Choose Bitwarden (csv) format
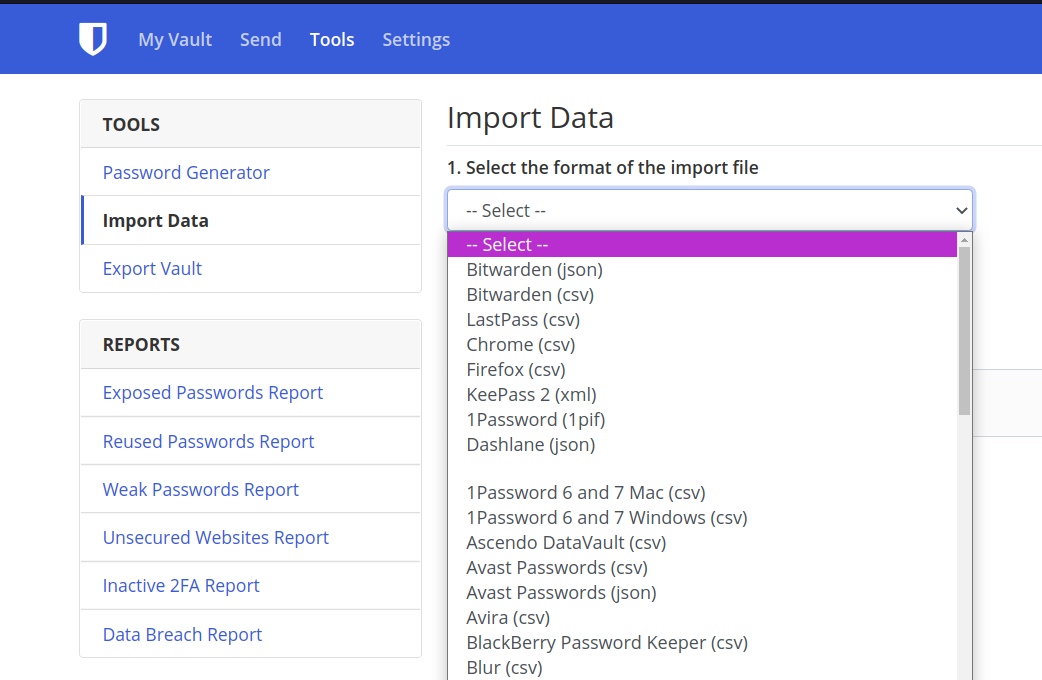 tap(702, 295)
